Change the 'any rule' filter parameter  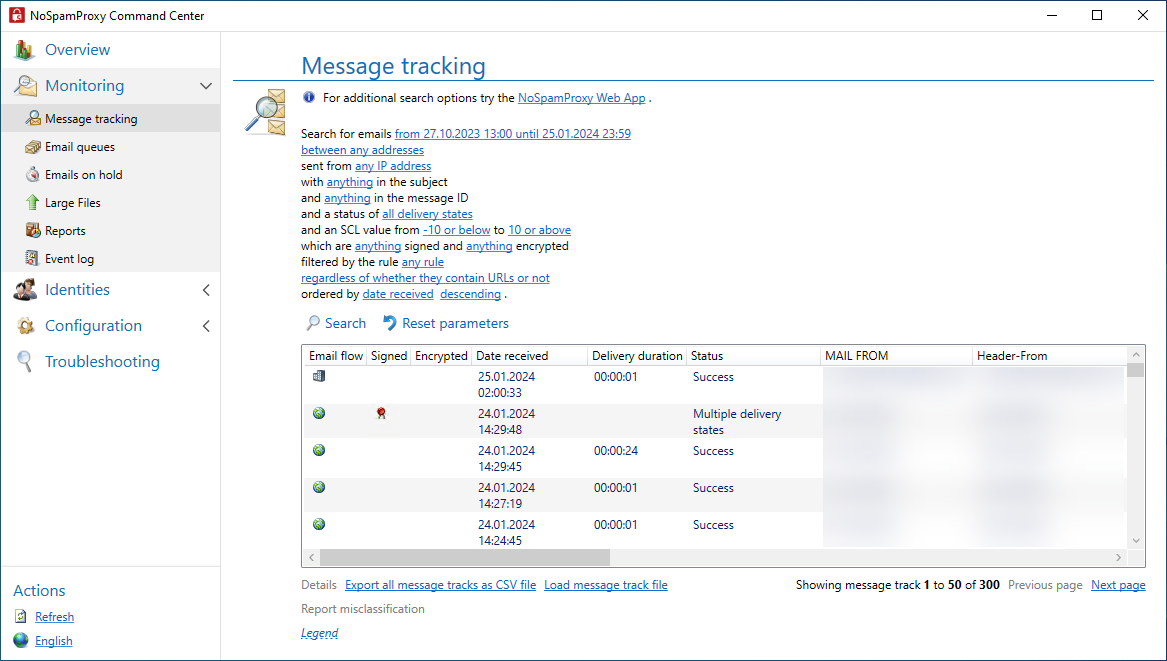423,262
